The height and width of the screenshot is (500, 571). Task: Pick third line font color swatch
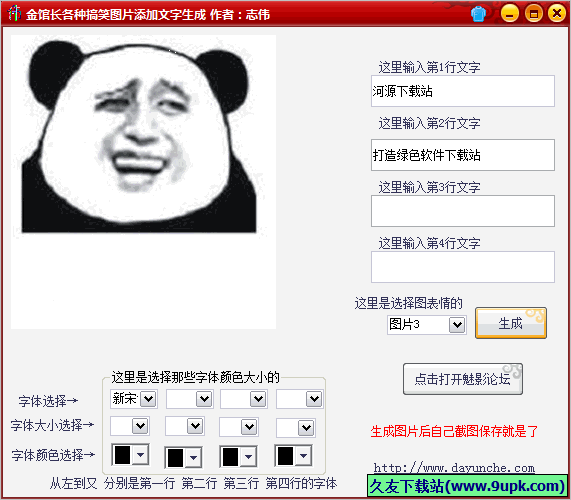(231, 457)
